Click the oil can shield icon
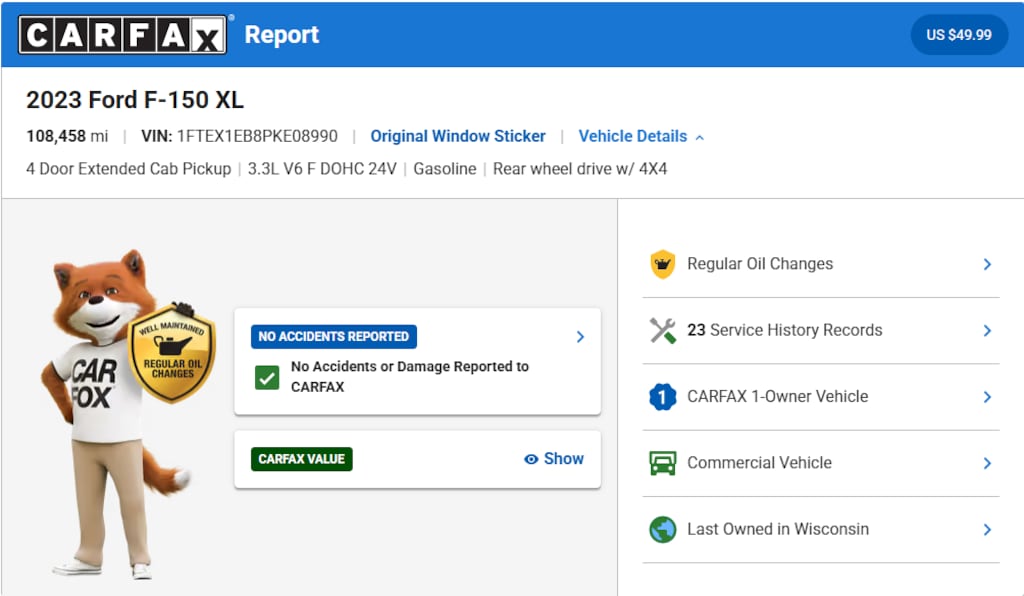This screenshot has width=1024, height=596. pyautogui.click(x=663, y=264)
